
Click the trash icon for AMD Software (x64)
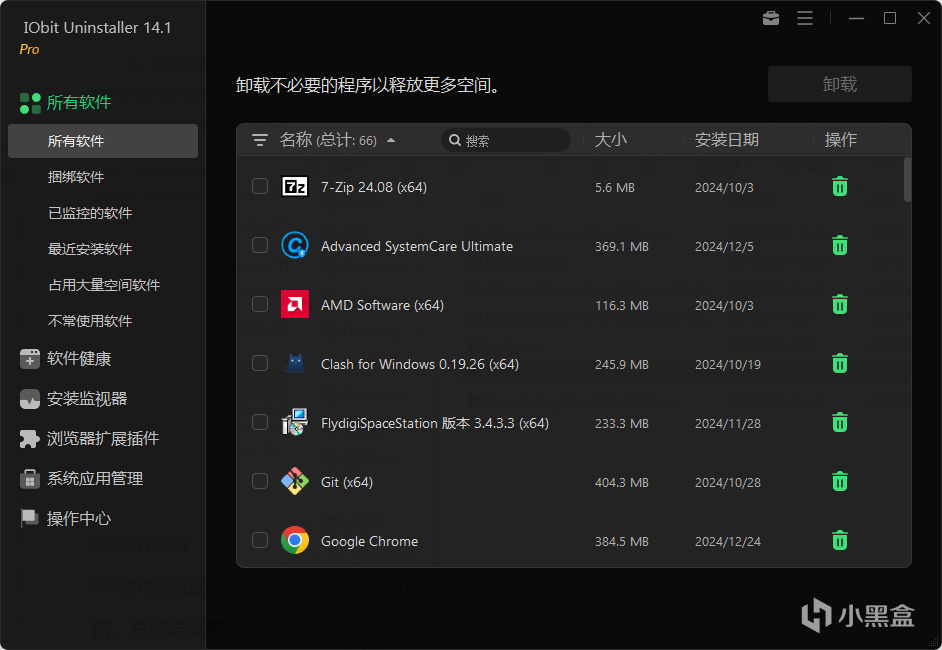point(840,305)
